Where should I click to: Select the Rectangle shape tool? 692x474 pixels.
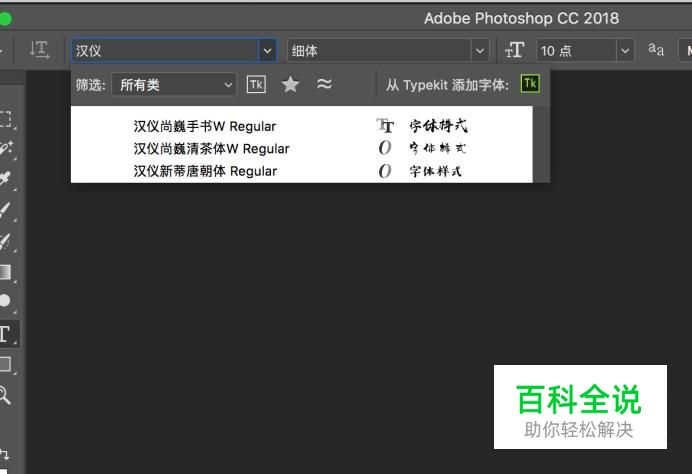tap(5, 364)
